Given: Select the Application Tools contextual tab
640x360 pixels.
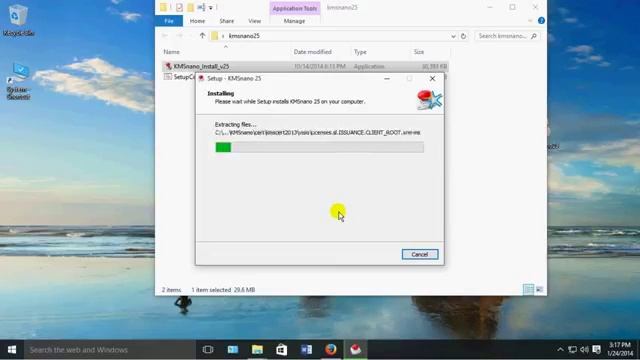Looking at the screenshot, I should [295, 9].
